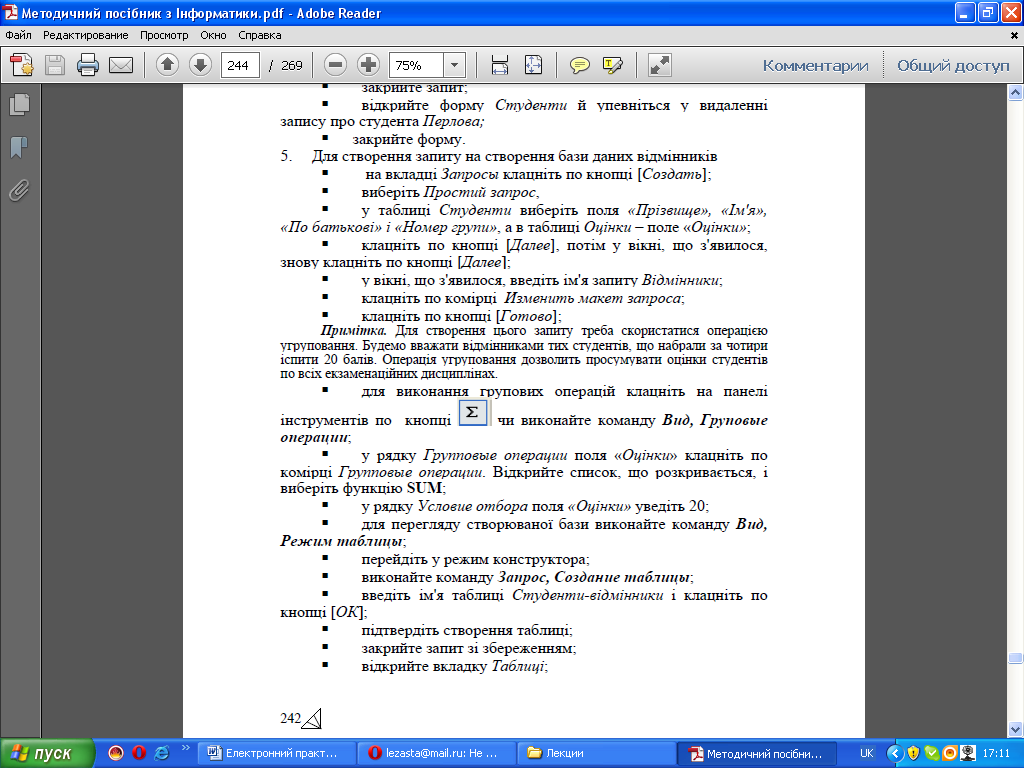The width and height of the screenshot is (1024, 768).
Task: Close the document with the menu bar X
Action: click(1014, 35)
